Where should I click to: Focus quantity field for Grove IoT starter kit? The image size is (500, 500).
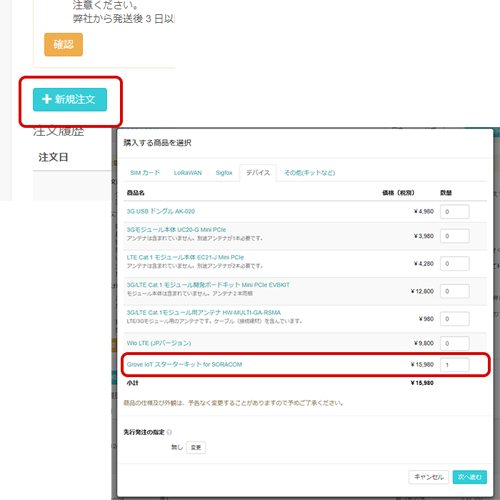455,365
